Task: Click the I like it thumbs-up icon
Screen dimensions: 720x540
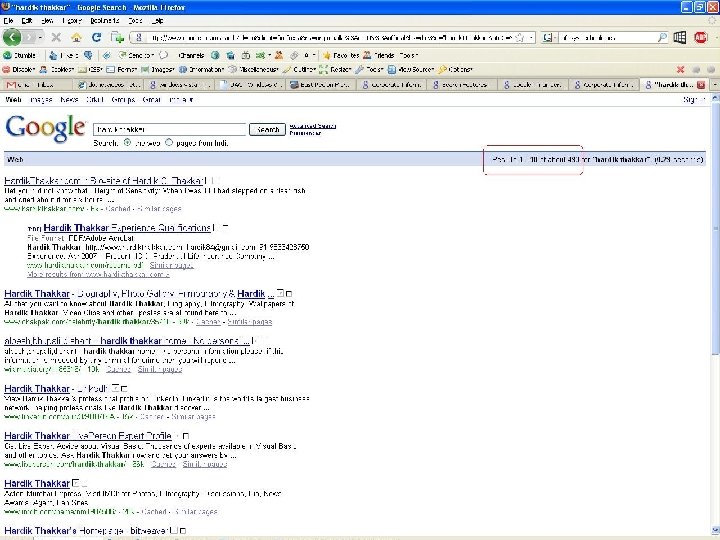Action: coord(53,56)
